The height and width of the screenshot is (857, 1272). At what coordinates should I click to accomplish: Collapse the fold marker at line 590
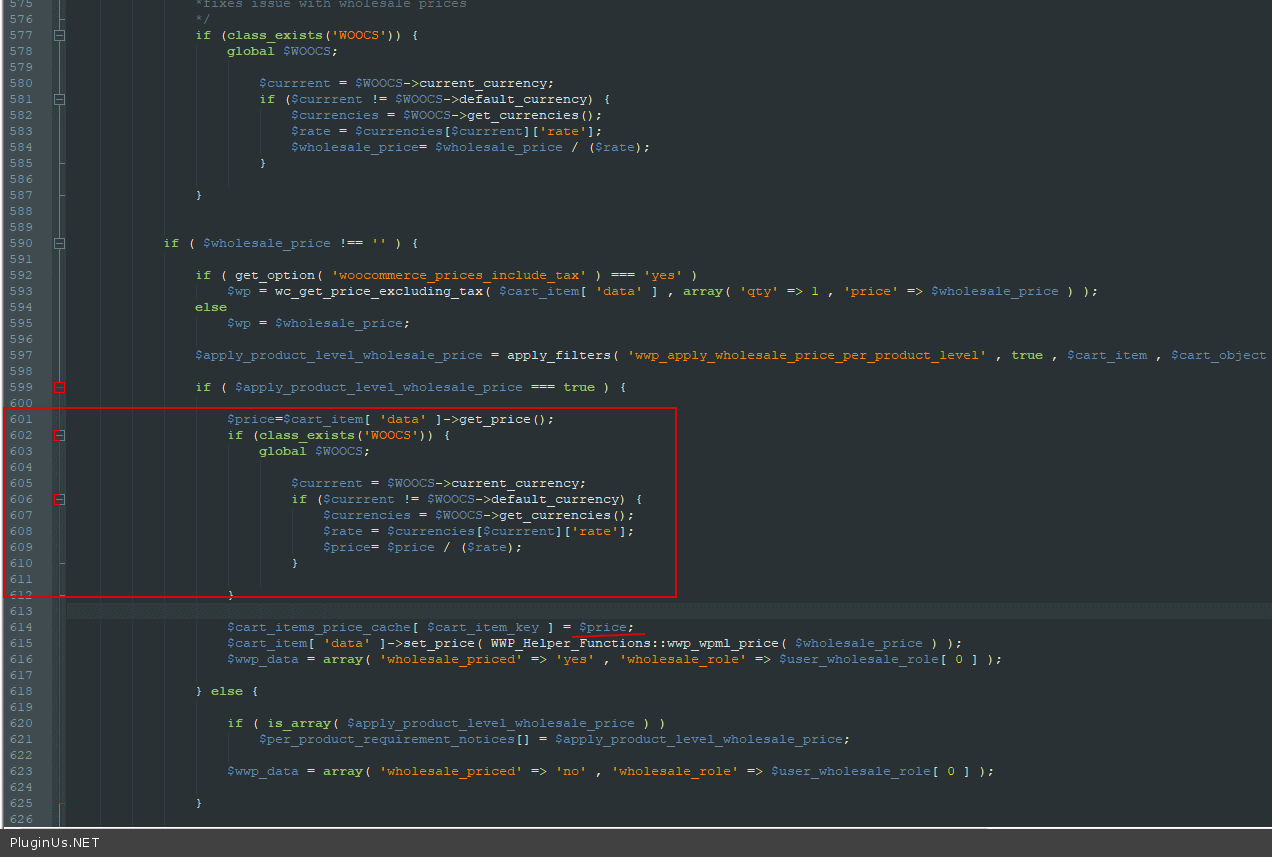click(x=60, y=243)
